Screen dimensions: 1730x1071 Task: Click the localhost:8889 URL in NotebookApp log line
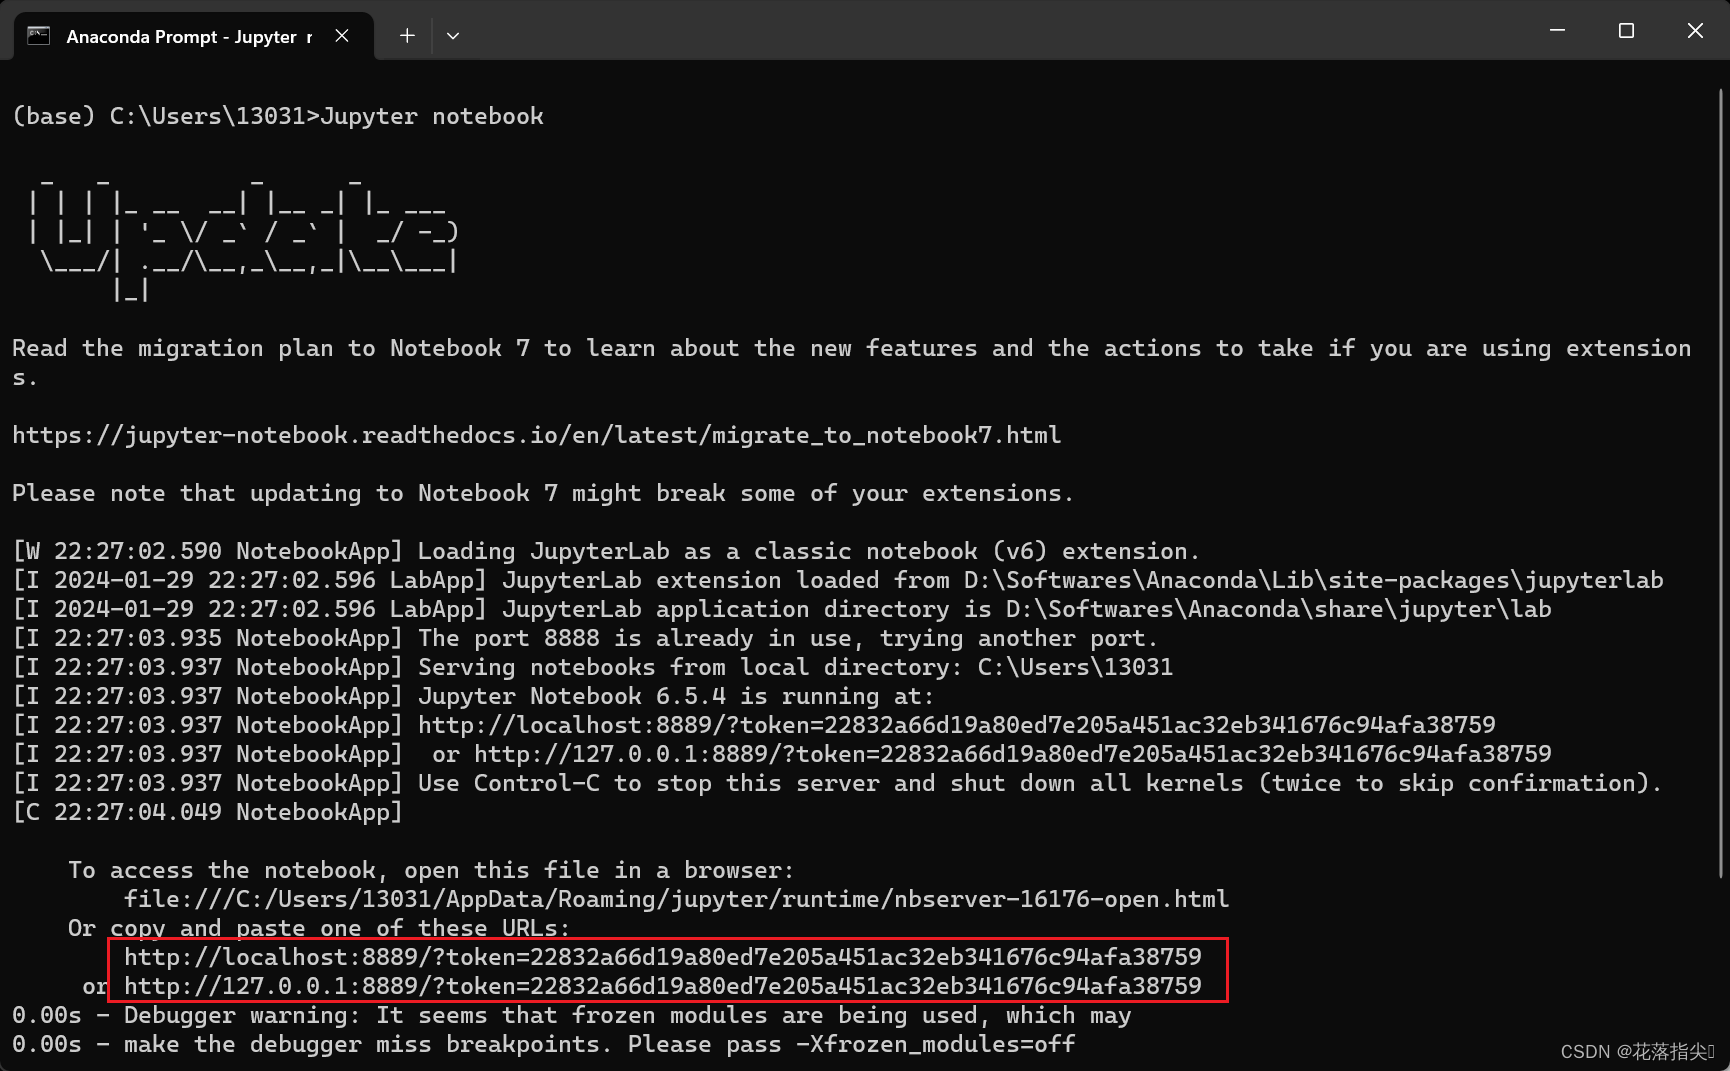click(x=957, y=725)
